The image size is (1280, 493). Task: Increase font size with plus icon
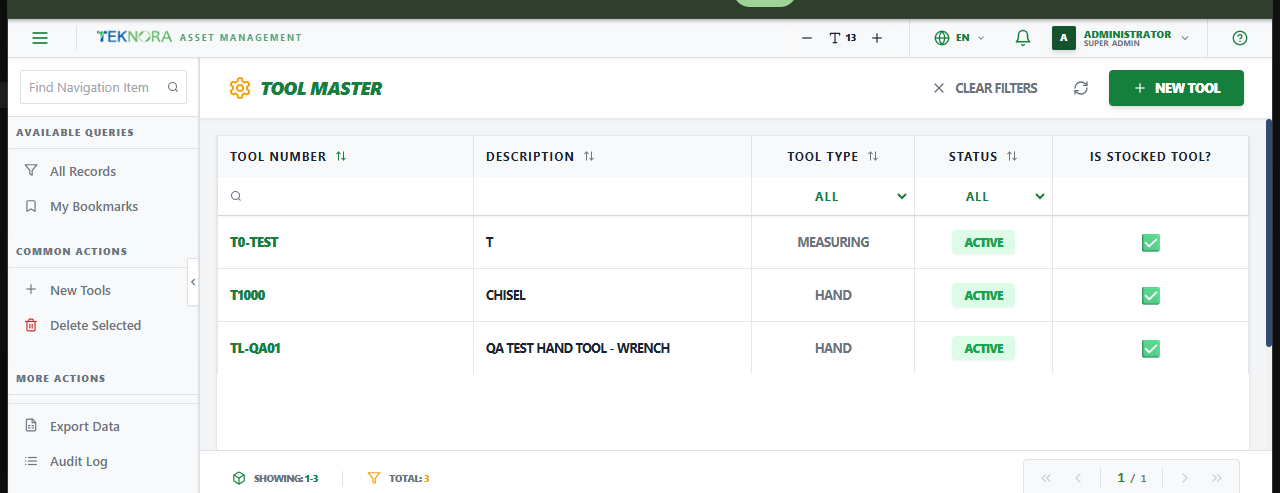tap(877, 38)
